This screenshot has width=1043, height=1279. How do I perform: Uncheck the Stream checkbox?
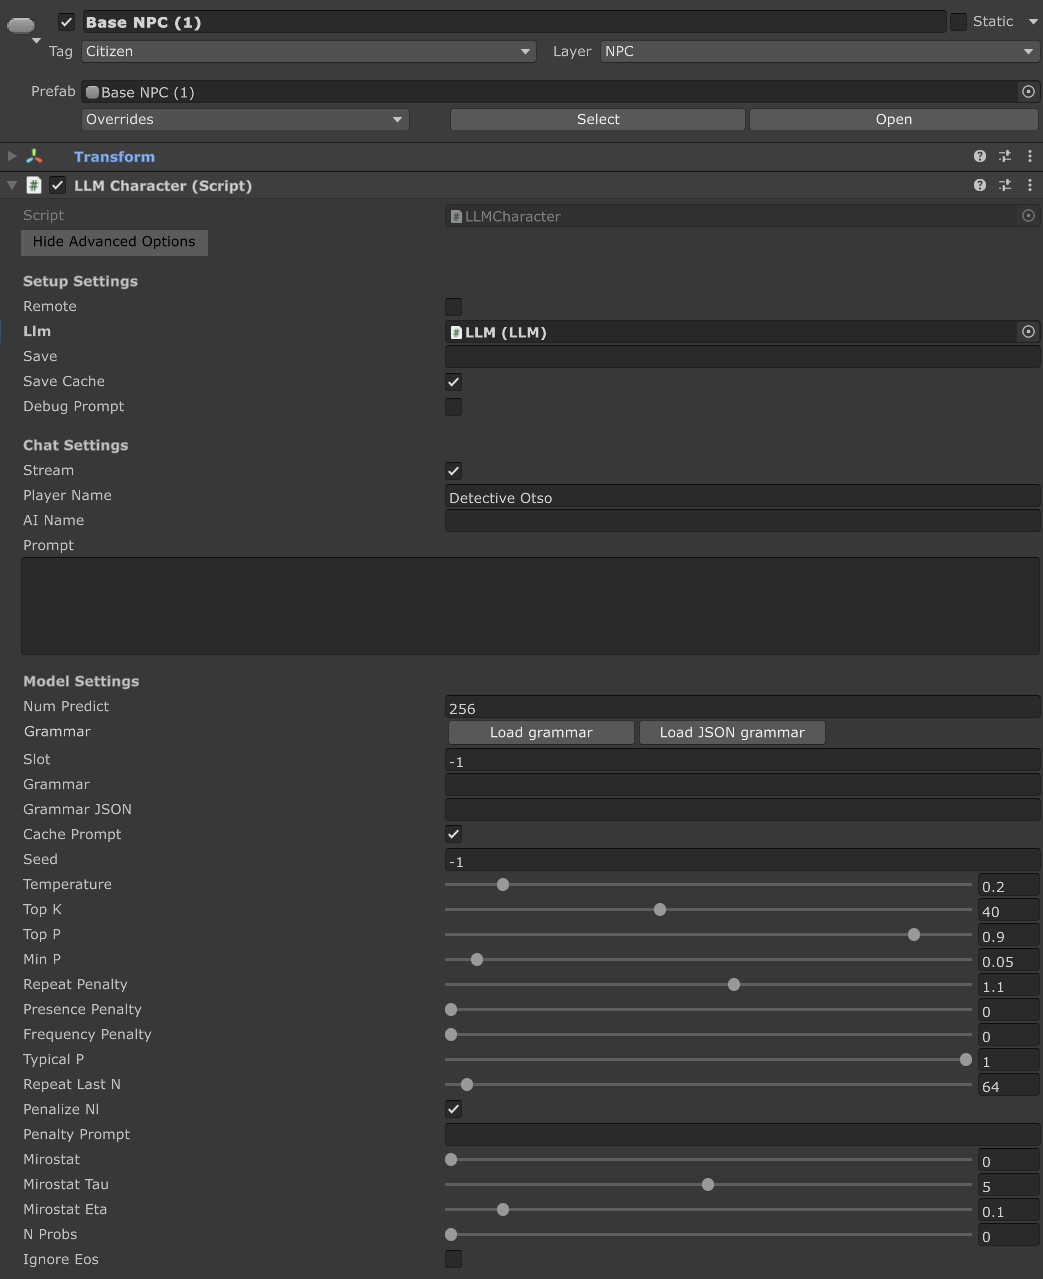point(453,470)
